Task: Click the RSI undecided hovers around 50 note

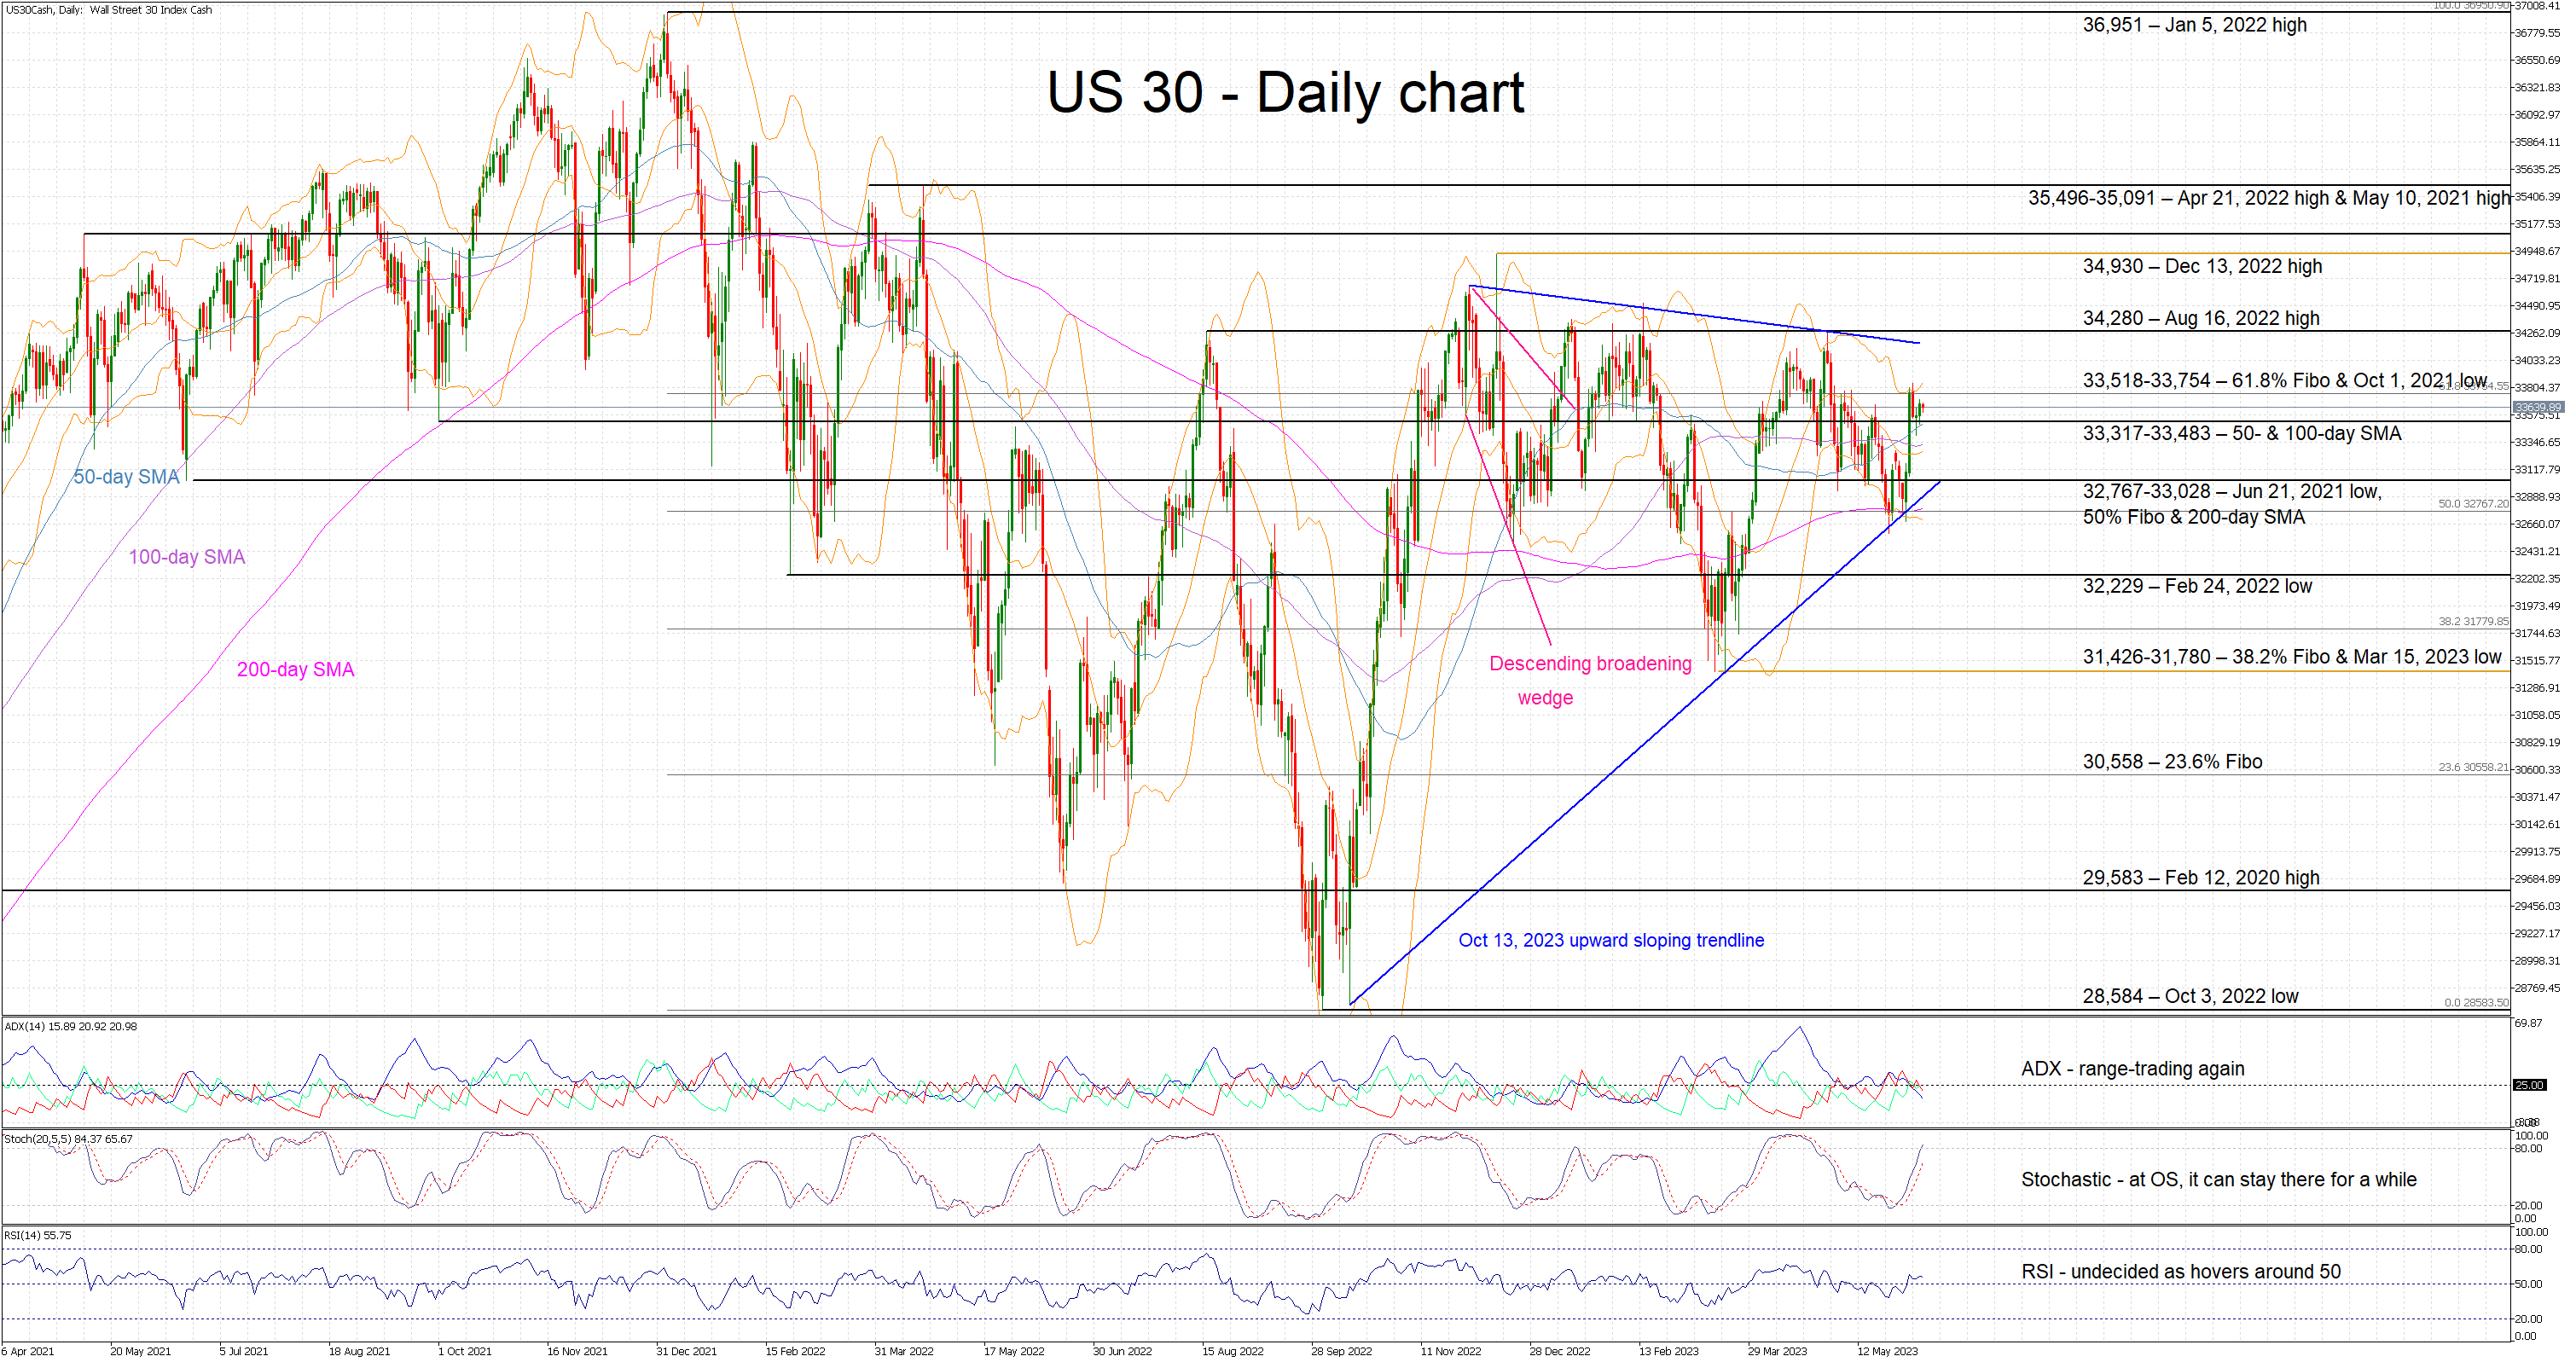Action: tap(2180, 1271)
